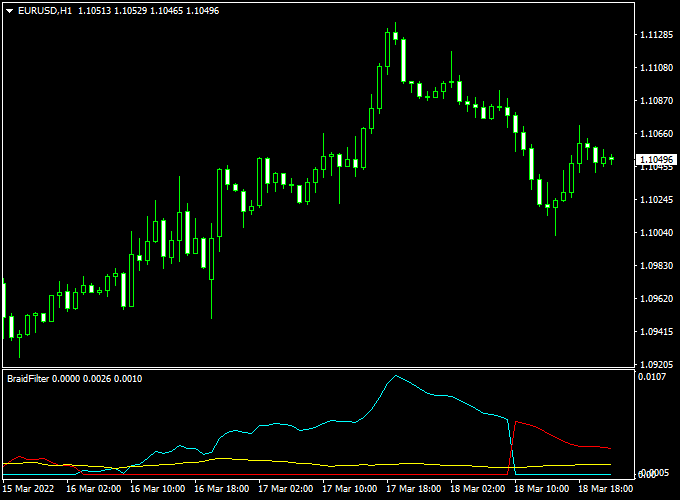Click the 16 Mar 02:00 time label
The image size is (680, 500).
pos(93,489)
